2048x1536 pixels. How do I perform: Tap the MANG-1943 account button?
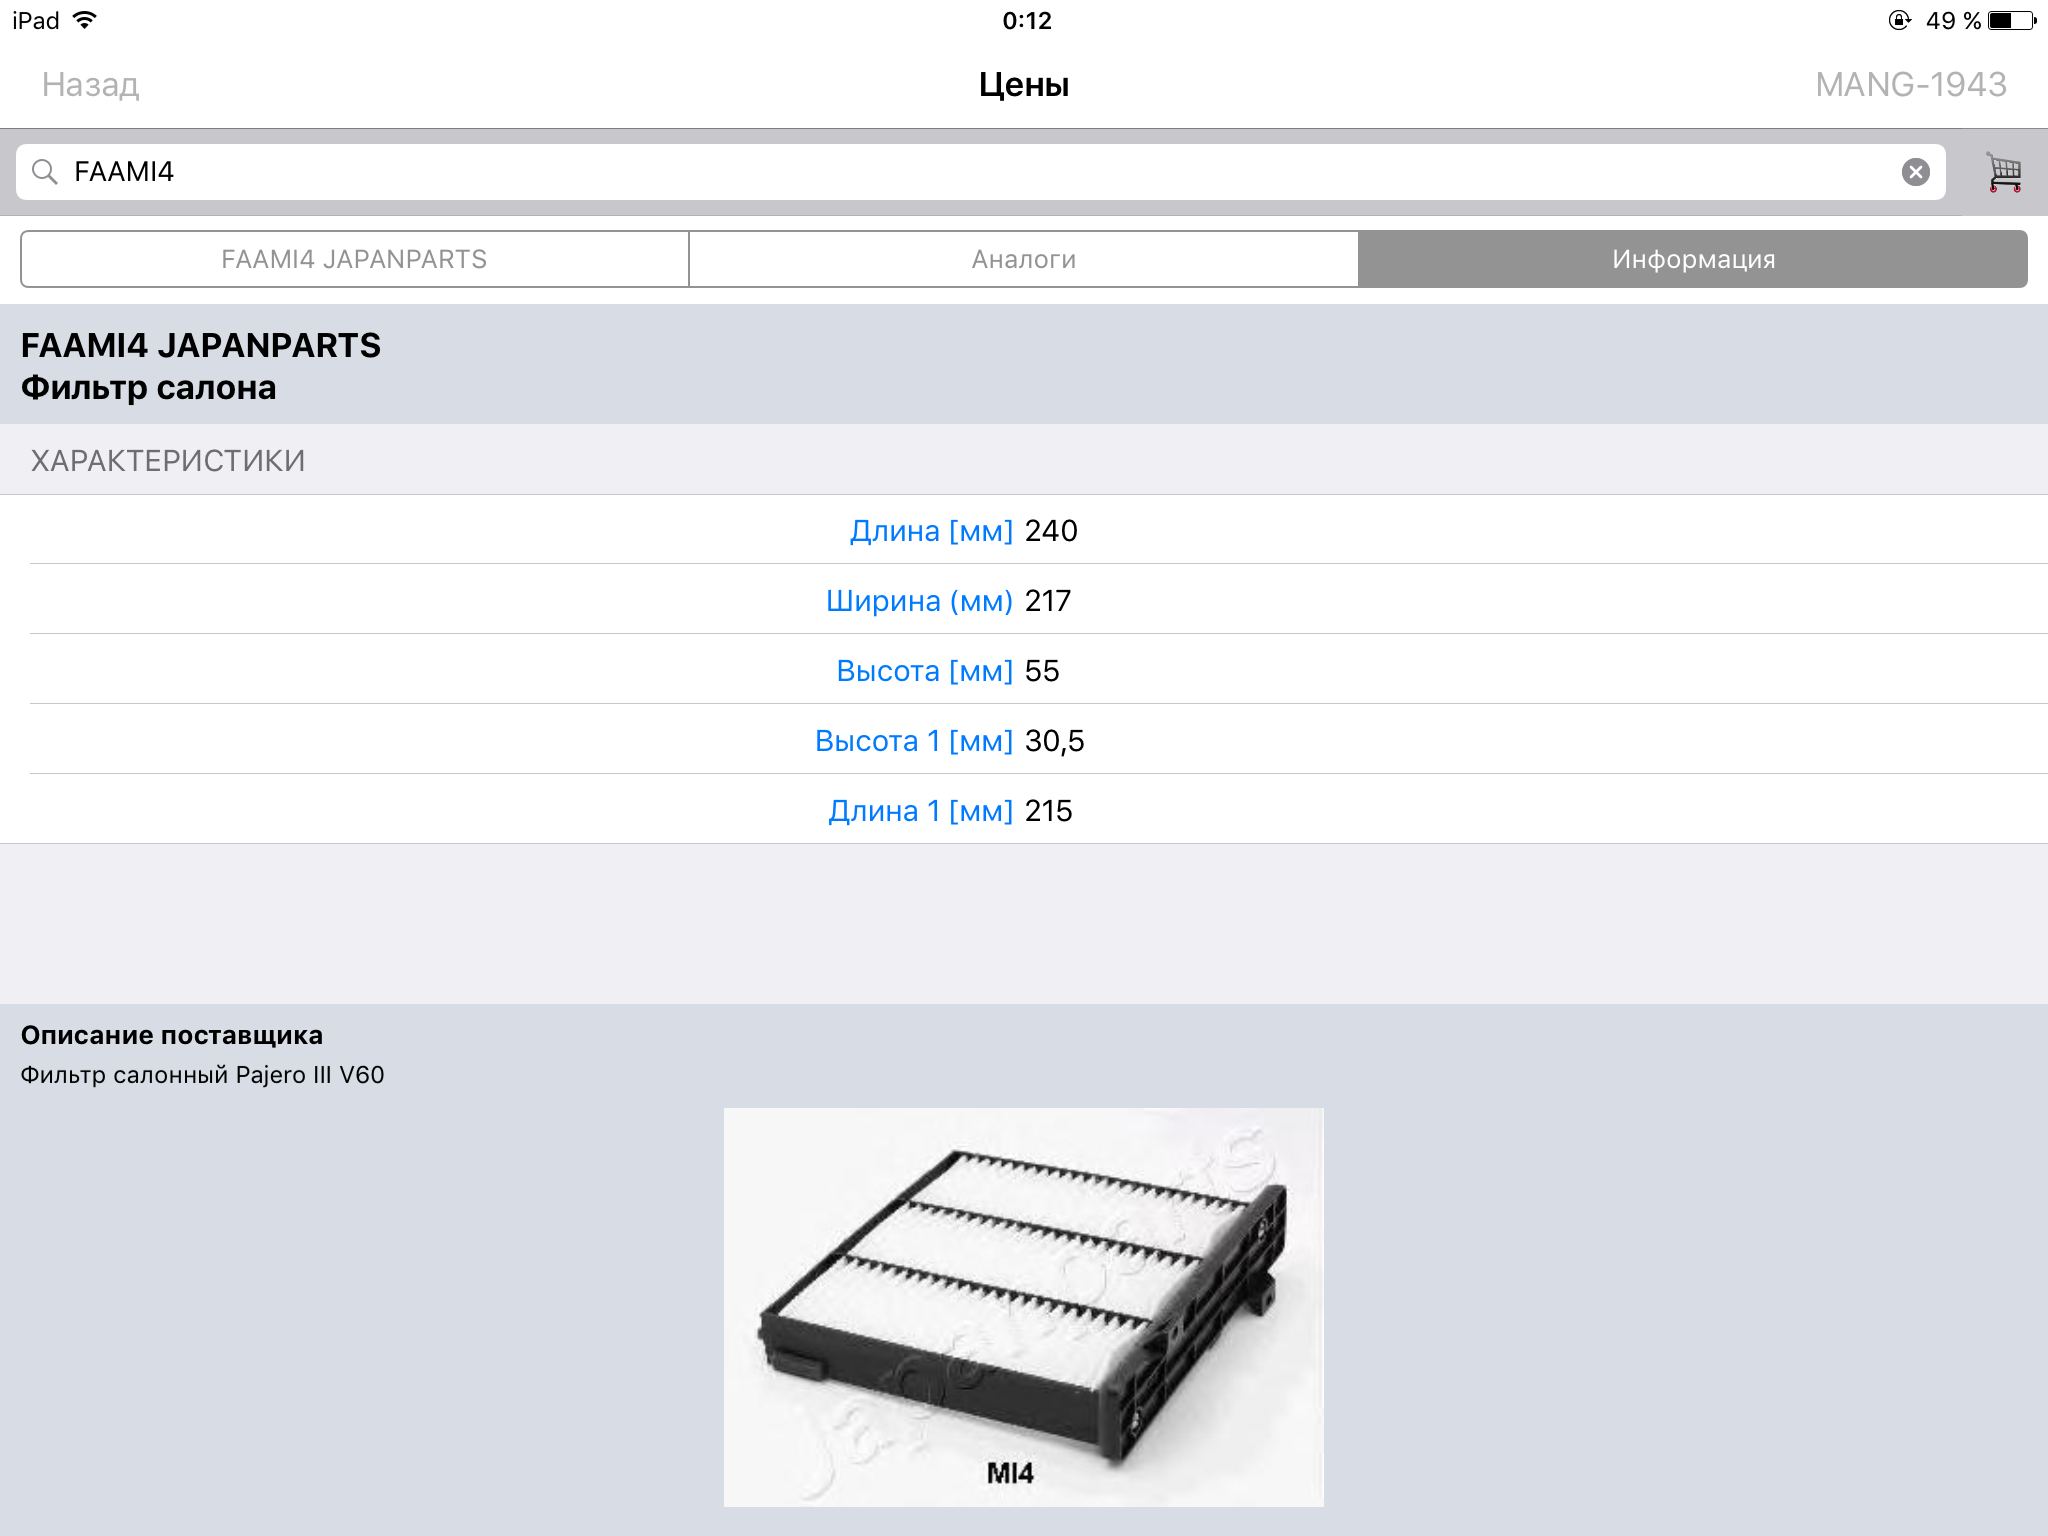(1910, 85)
